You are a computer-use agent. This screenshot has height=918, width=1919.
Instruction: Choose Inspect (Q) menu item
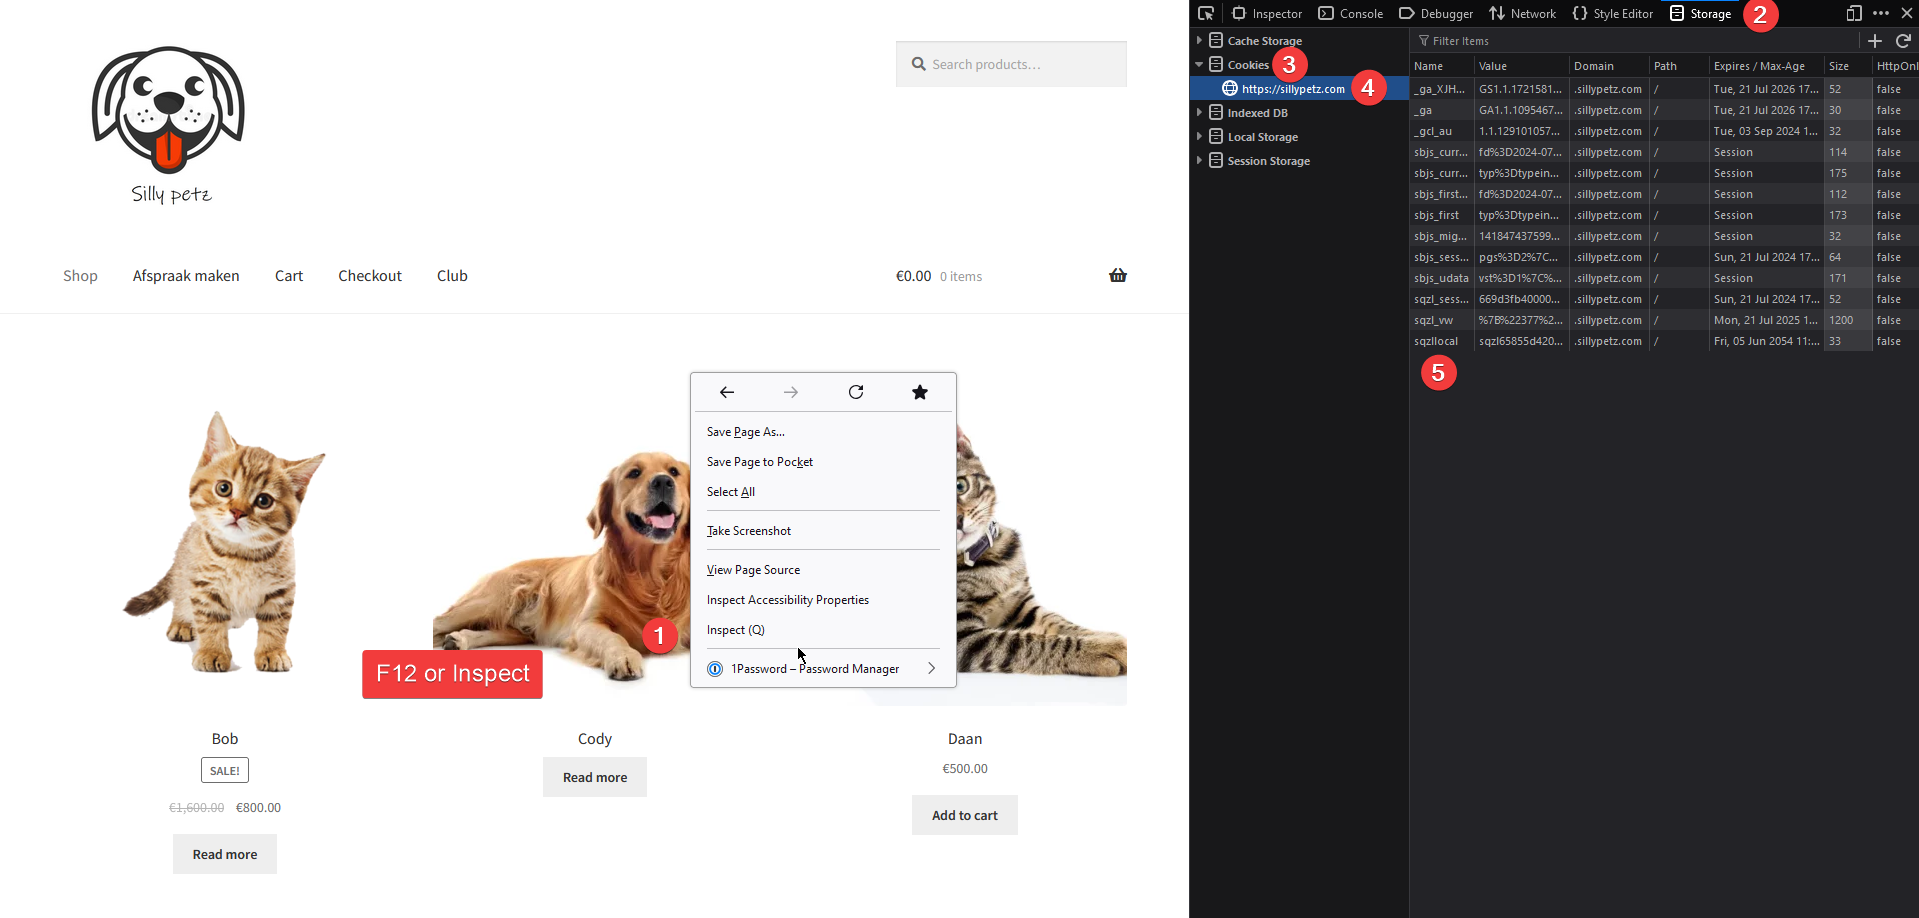pyautogui.click(x=823, y=630)
